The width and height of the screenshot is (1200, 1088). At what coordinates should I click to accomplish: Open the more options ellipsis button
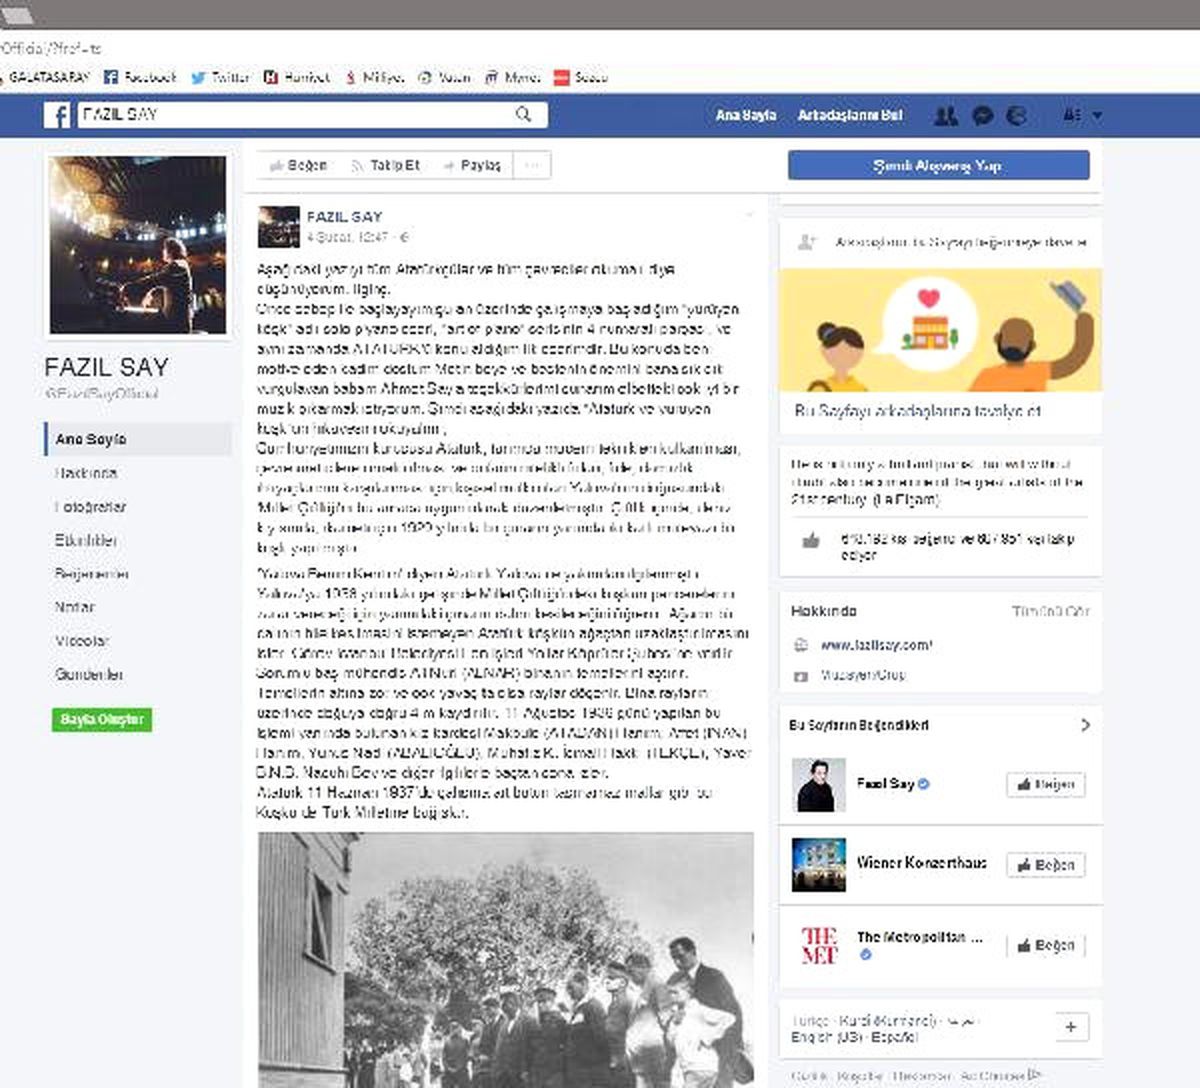[532, 166]
